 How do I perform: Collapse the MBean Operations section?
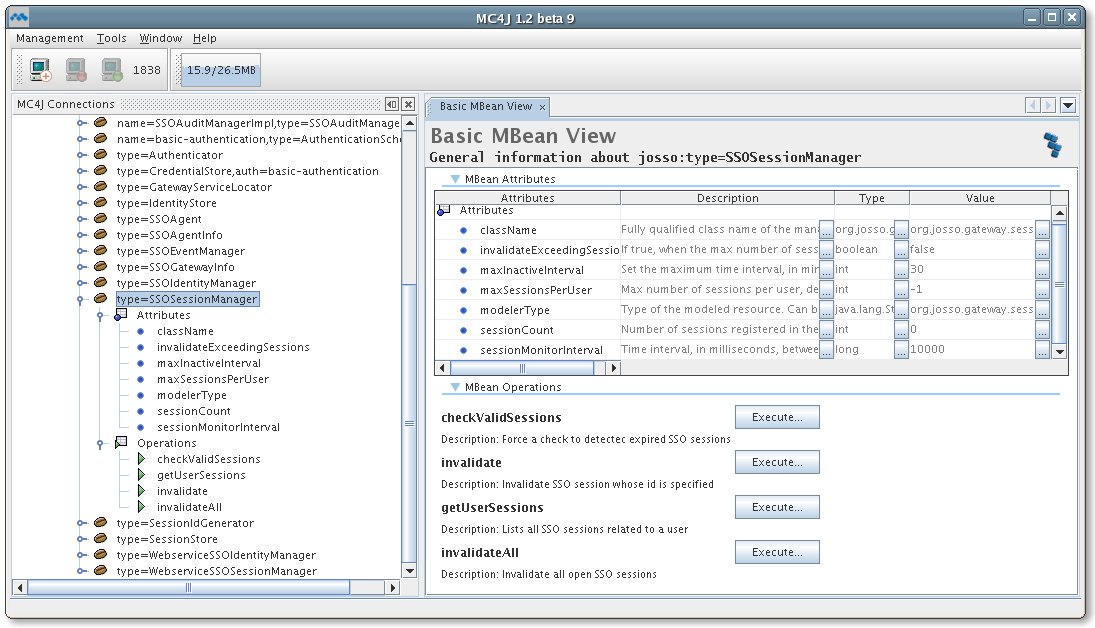[455, 387]
